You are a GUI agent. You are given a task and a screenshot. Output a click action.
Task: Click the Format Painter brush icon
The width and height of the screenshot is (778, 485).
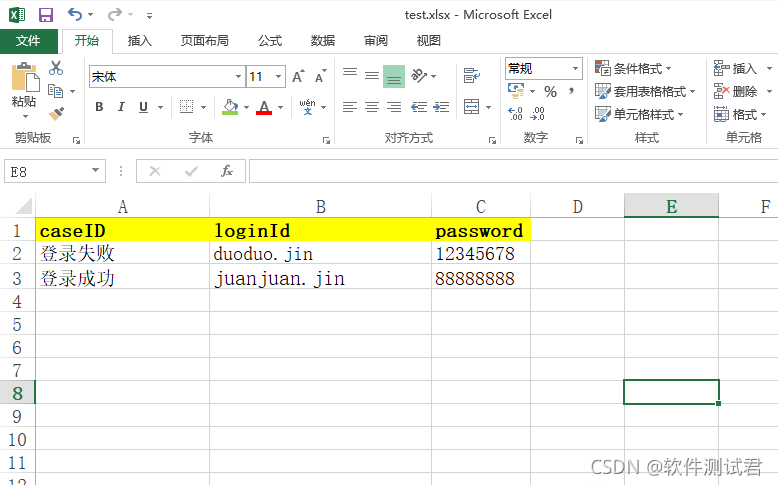click(56, 114)
